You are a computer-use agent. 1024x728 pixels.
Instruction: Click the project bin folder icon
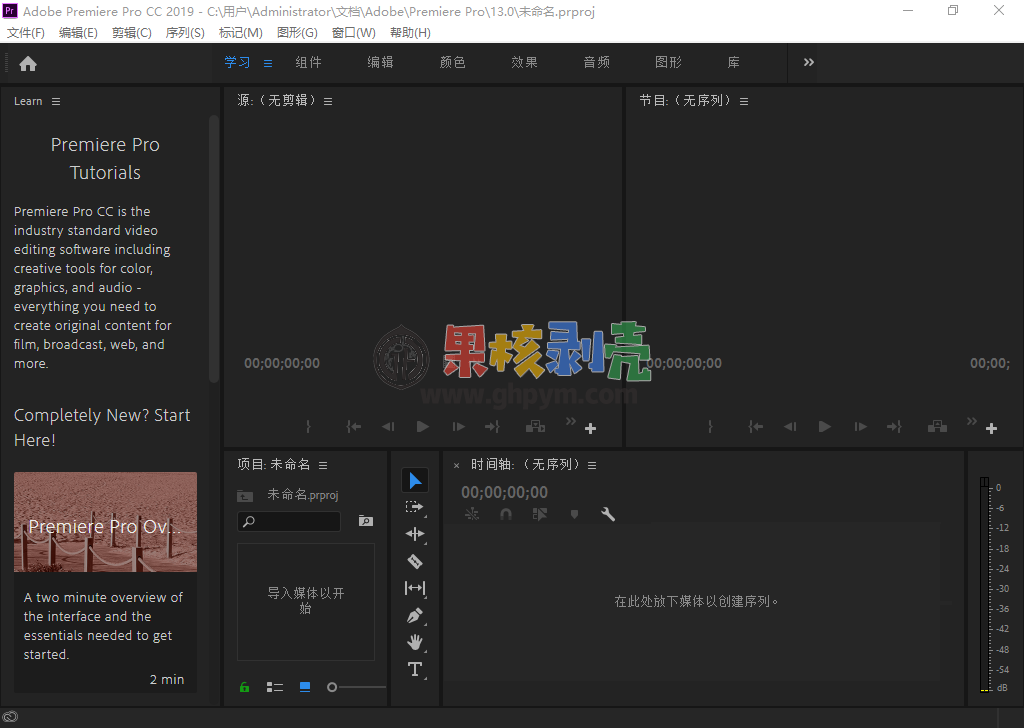[245, 496]
